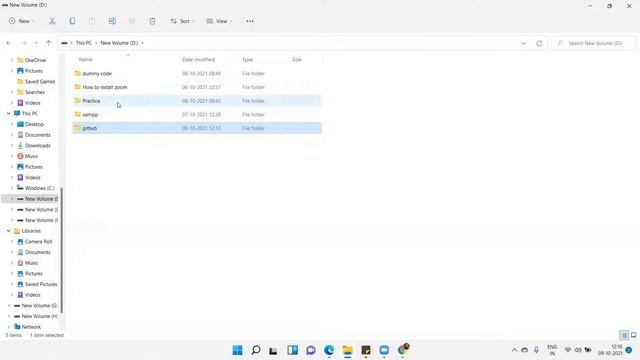Collapse the Libraries tree node
The height and width of the screenshot is (360, 640).
9,231
